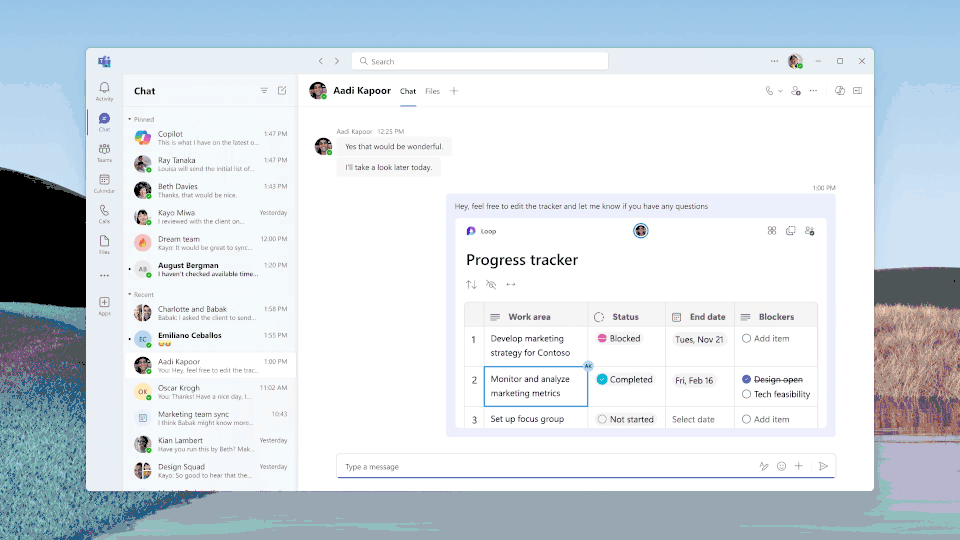The width and height of the screenshot is (960, 540).
Task: Open the Tues, Nov 21 date picker
Action: coord(699,339)
